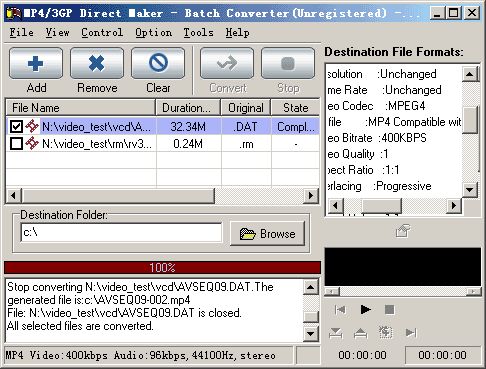Open the Option menu
The height and width of the screenshot is (369, 486).
click(x=153, y=32)
